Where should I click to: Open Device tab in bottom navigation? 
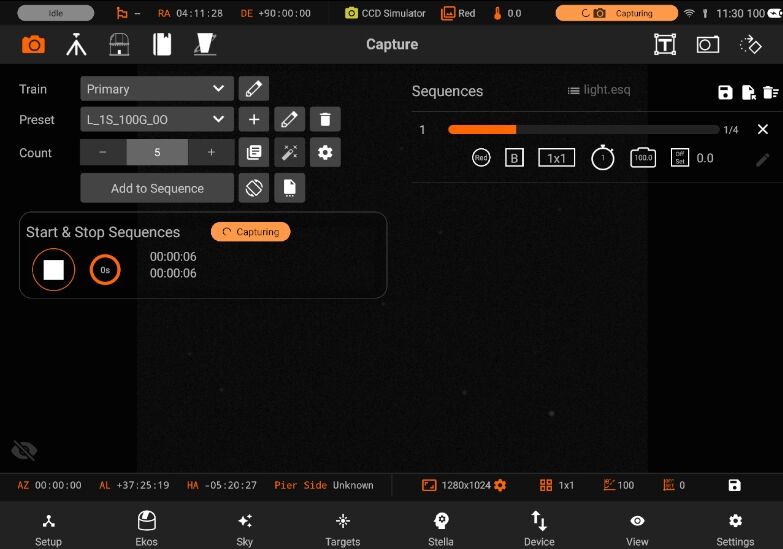(539, 530)
